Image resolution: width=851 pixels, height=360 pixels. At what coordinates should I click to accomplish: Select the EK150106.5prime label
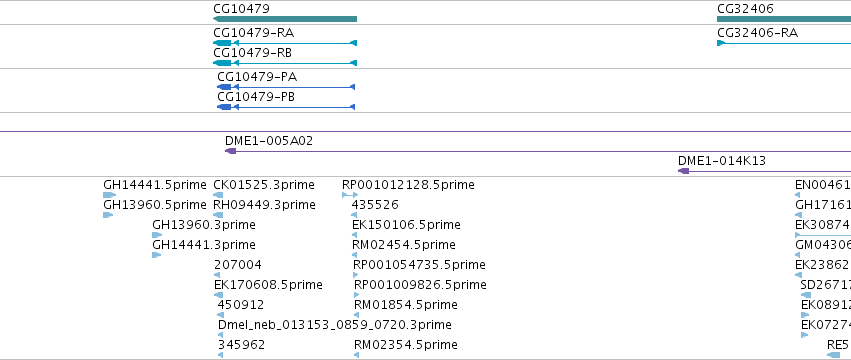tap(406, 225)
